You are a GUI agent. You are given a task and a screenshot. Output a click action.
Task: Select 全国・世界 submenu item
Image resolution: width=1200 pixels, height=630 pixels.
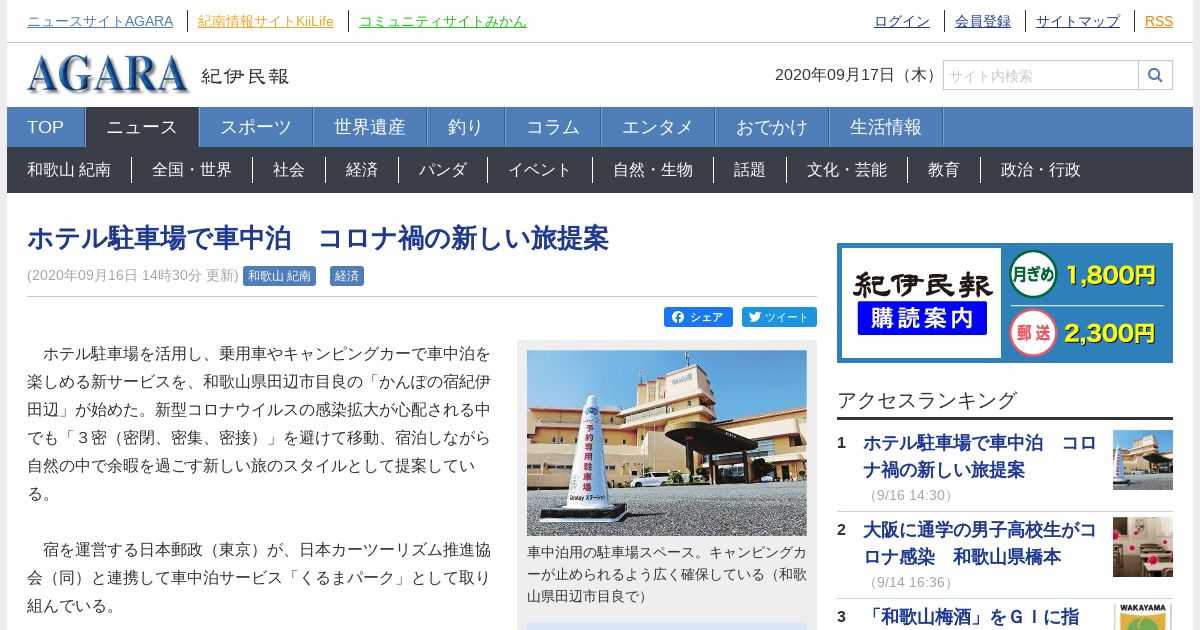[192, 170]
